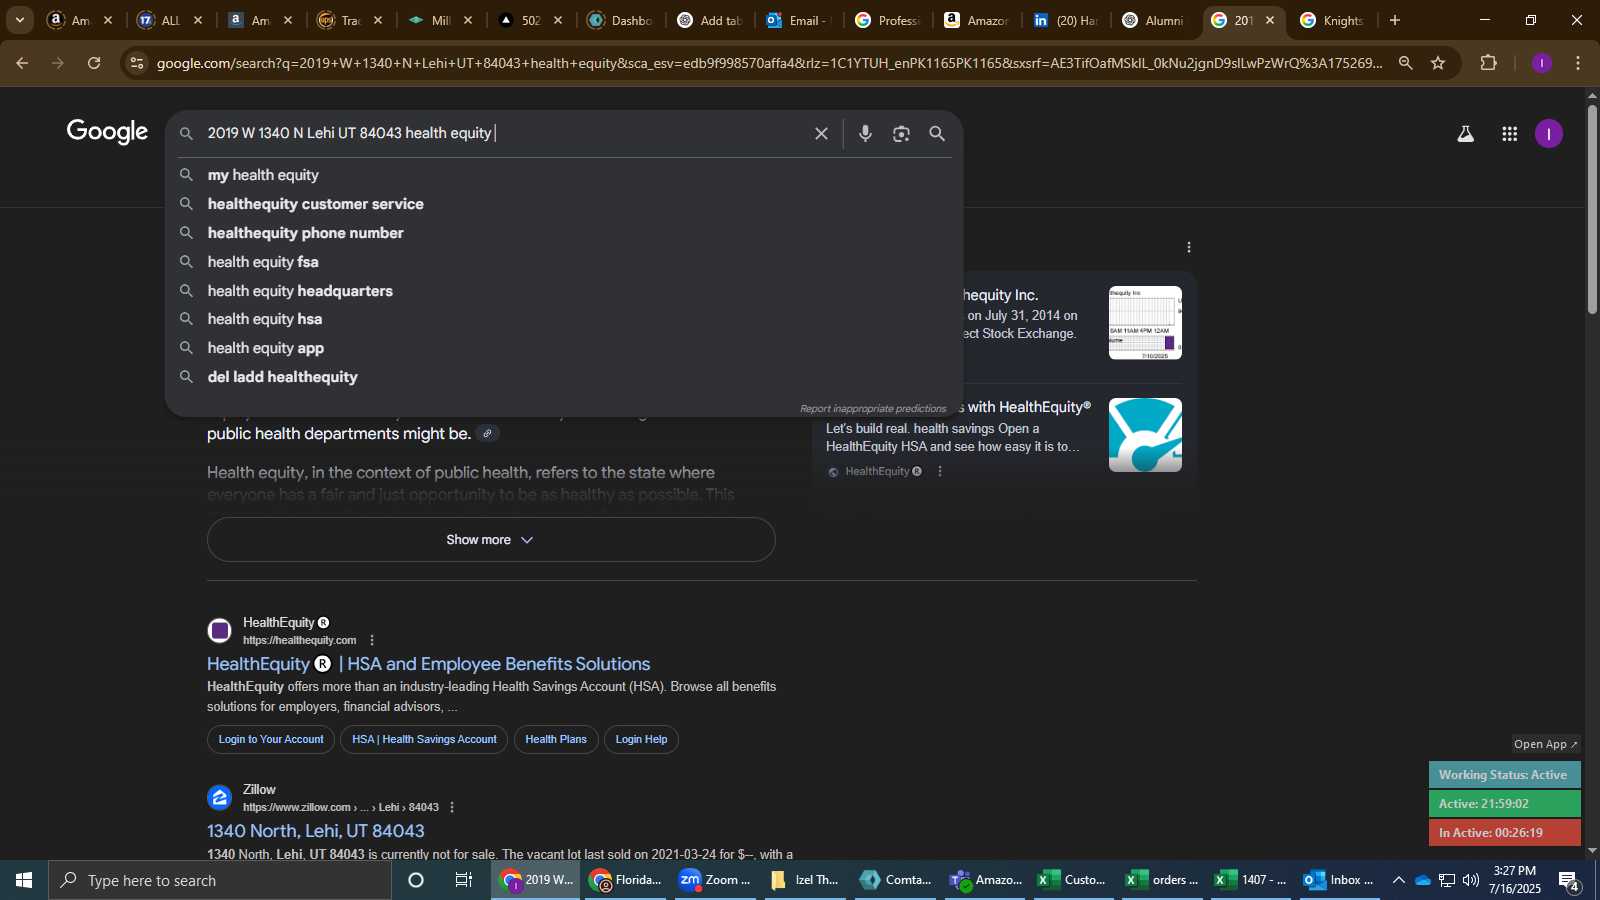Open Cortana circle icon in taskbar
This screenshot has width=1600, height=900.
pos(416,880)
